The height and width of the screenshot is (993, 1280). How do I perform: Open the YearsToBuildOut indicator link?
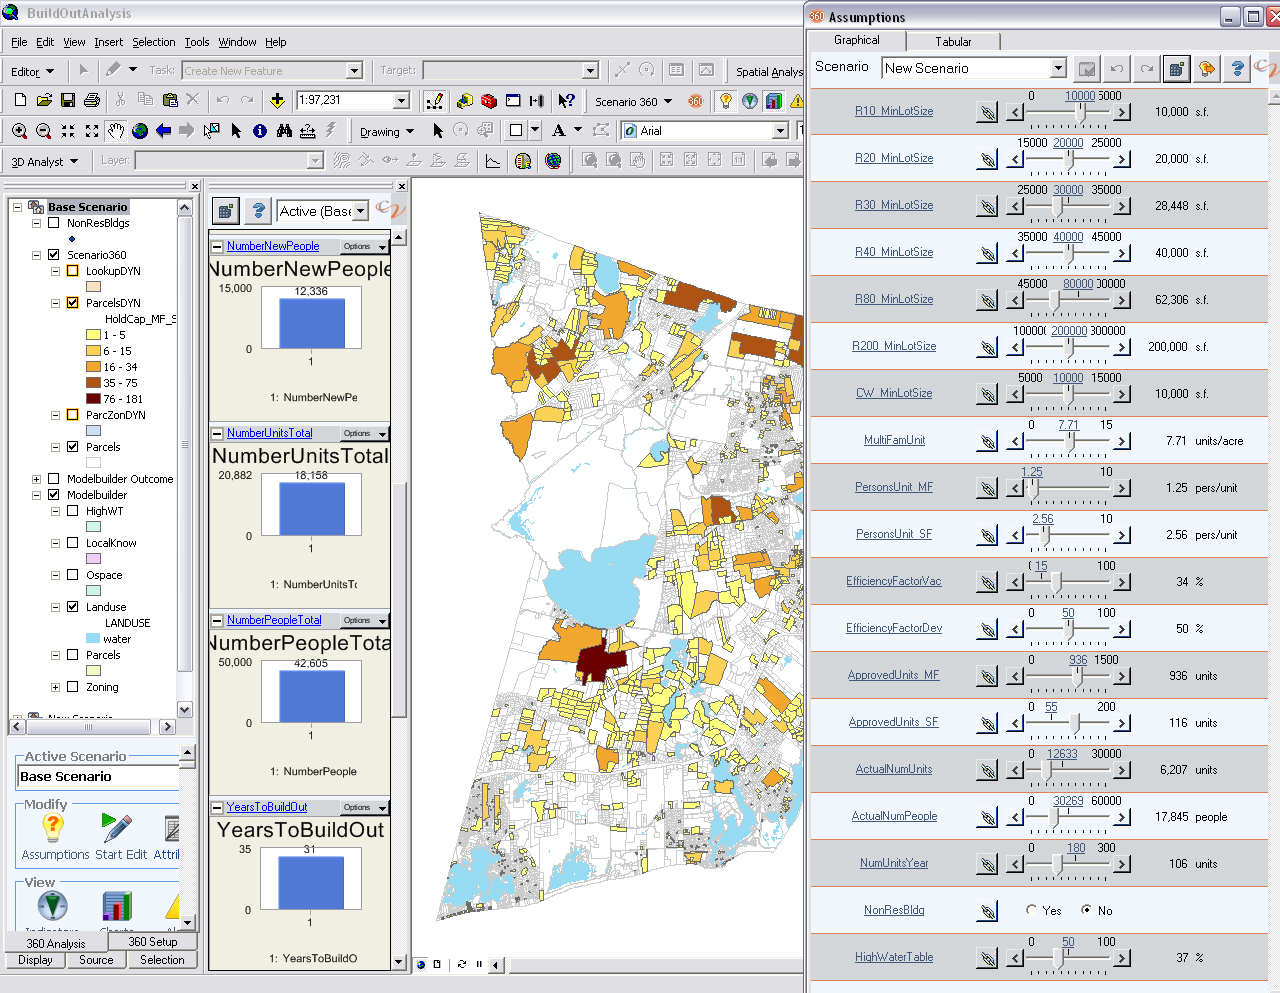267,807
